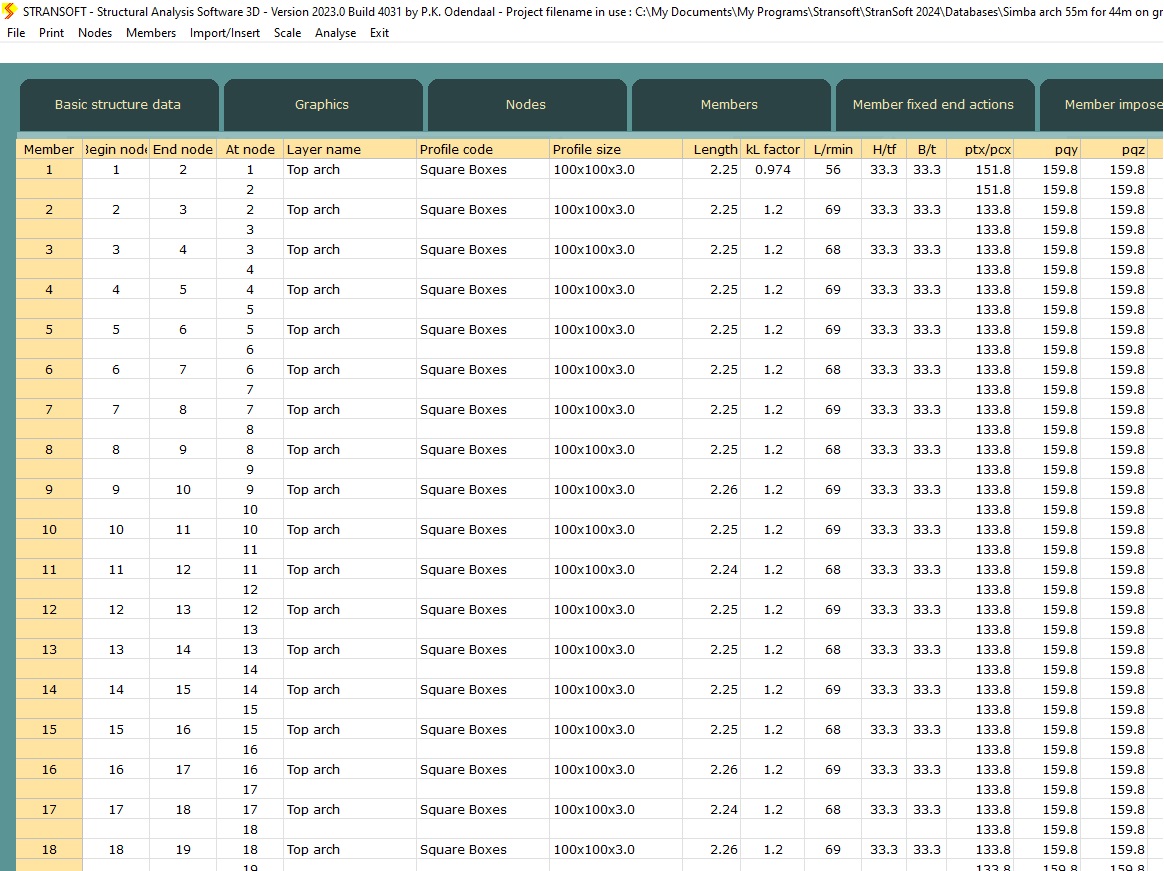1164x871 pixels.
Task: Open the Analyse menu
Action: (x=336, y=33)
